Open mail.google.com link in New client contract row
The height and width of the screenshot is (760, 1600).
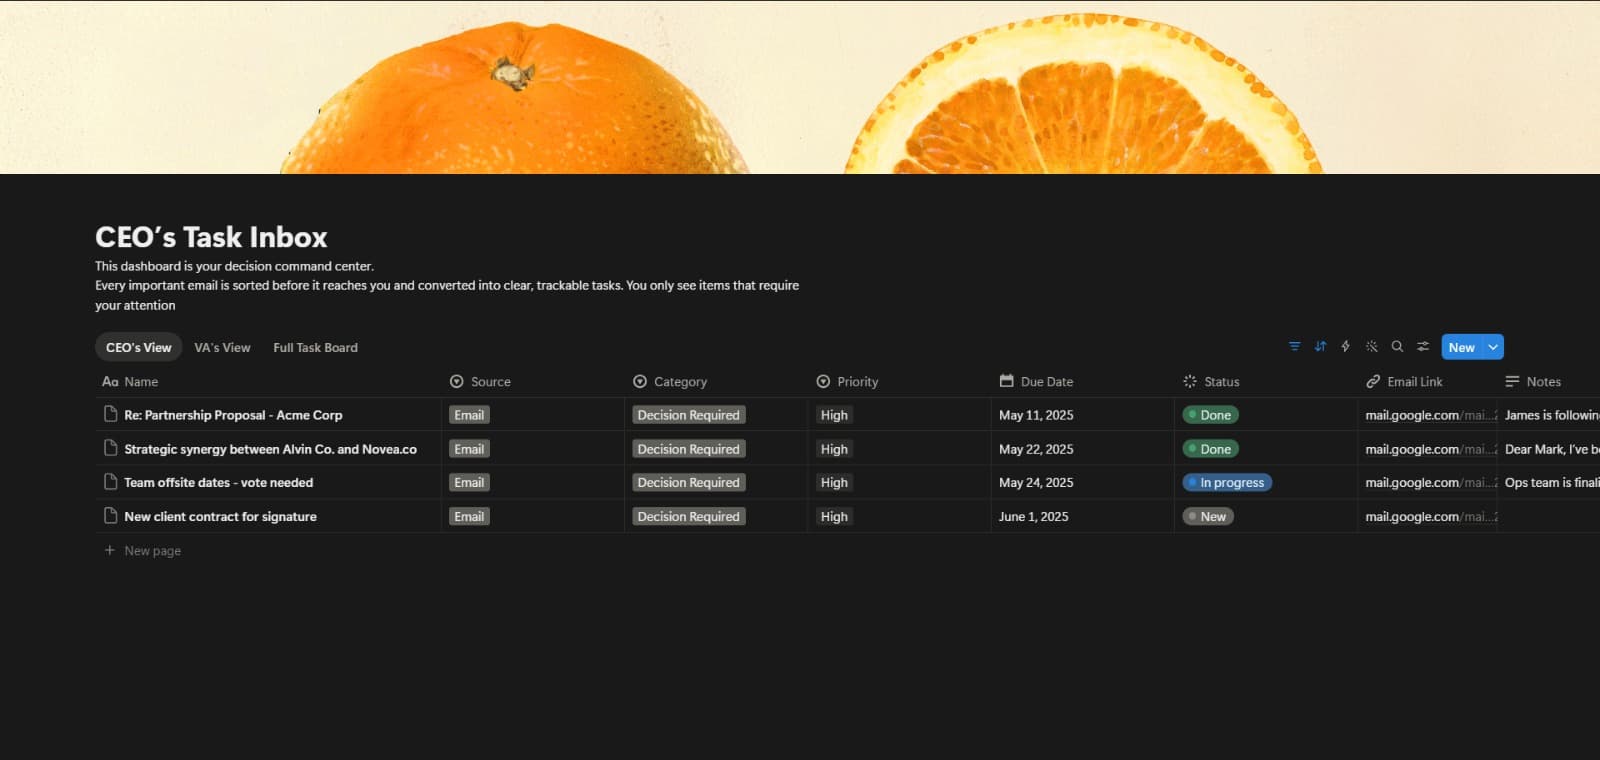pos(1430,516)
